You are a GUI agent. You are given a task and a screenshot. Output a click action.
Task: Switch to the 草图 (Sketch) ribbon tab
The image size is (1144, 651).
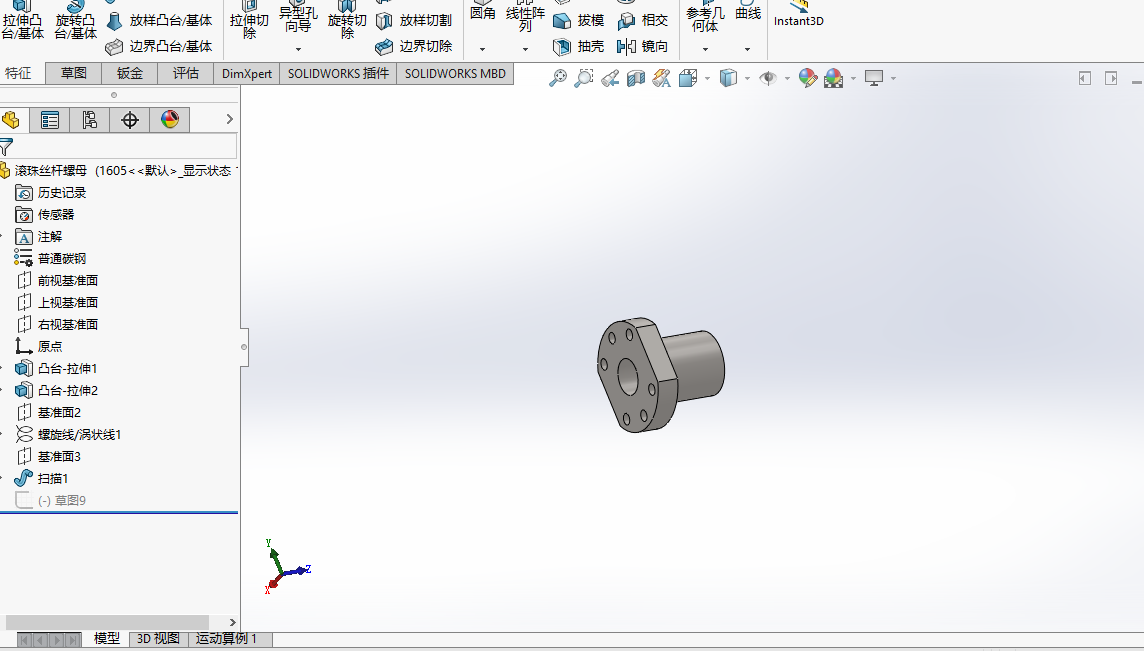(74, 73)
